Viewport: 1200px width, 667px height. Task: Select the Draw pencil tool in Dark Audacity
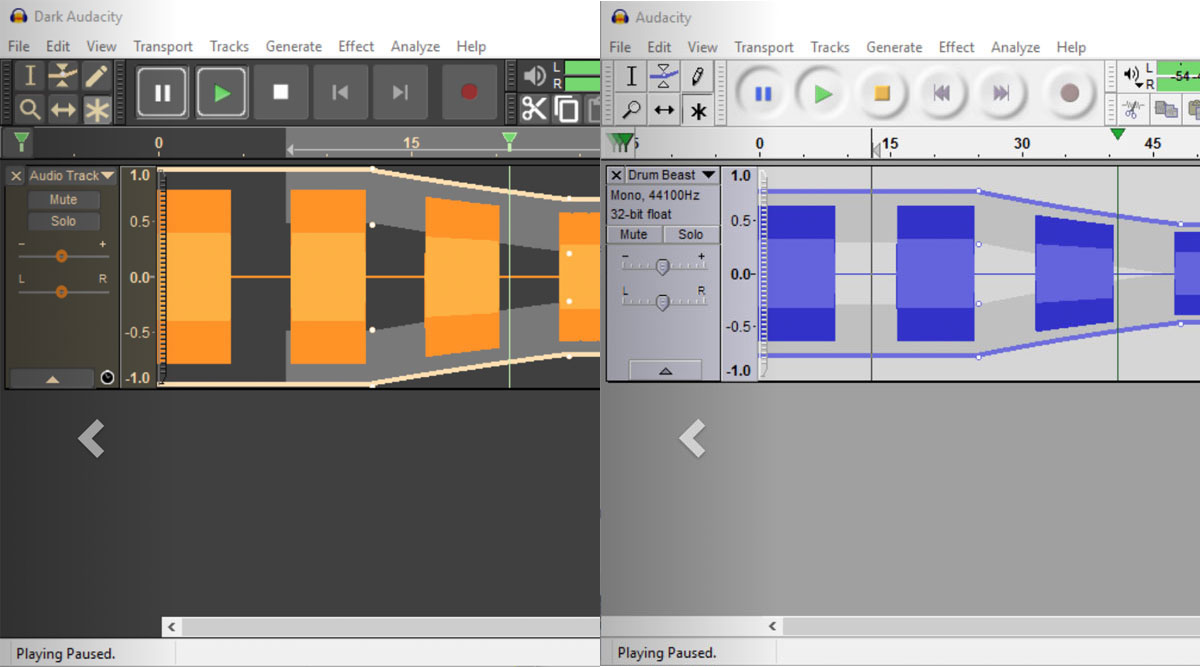coord(96,76)
